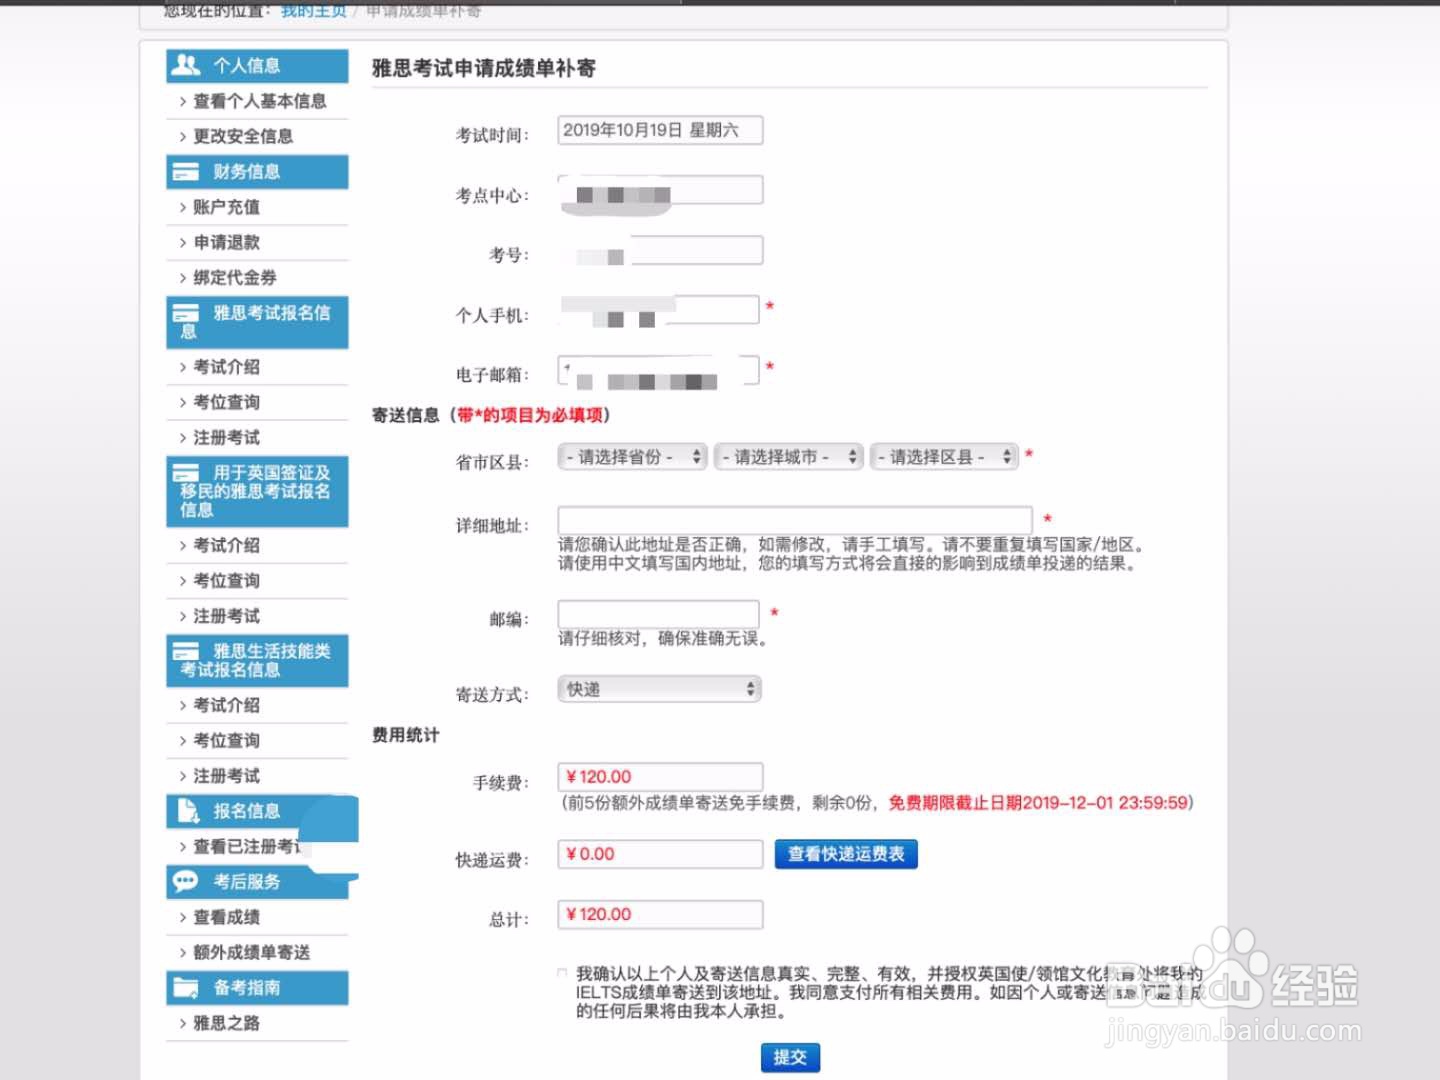
Task: Click the 报名信息 section header
Action: tap(257, 811)
